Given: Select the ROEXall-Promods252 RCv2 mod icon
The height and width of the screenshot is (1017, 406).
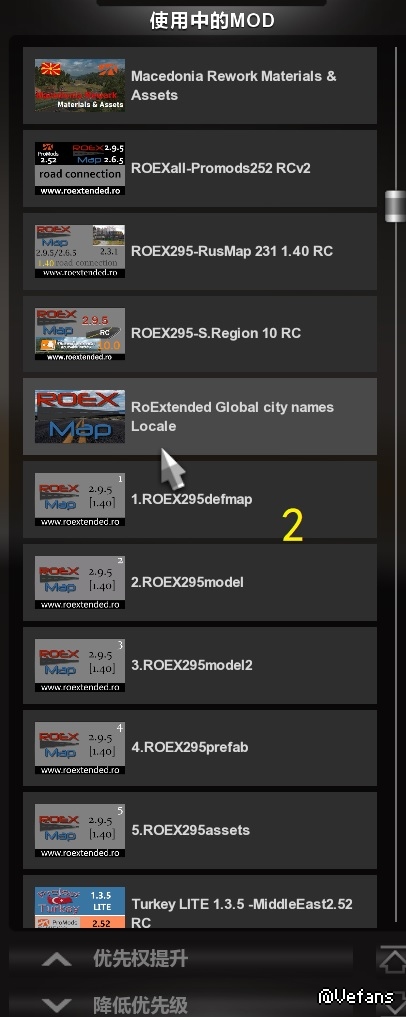Looking at the screenshot, I should [x=80, y=169].
